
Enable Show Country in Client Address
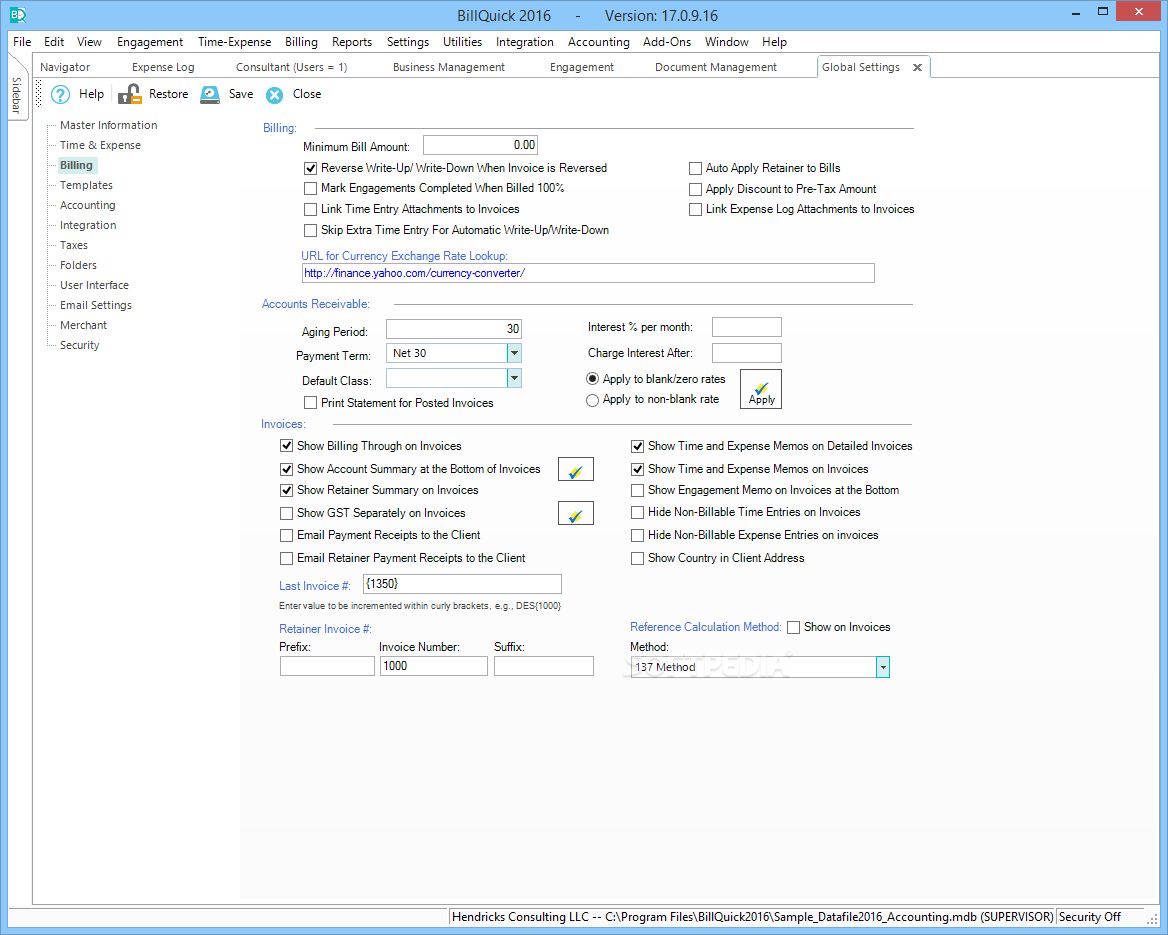coord(638,558)
